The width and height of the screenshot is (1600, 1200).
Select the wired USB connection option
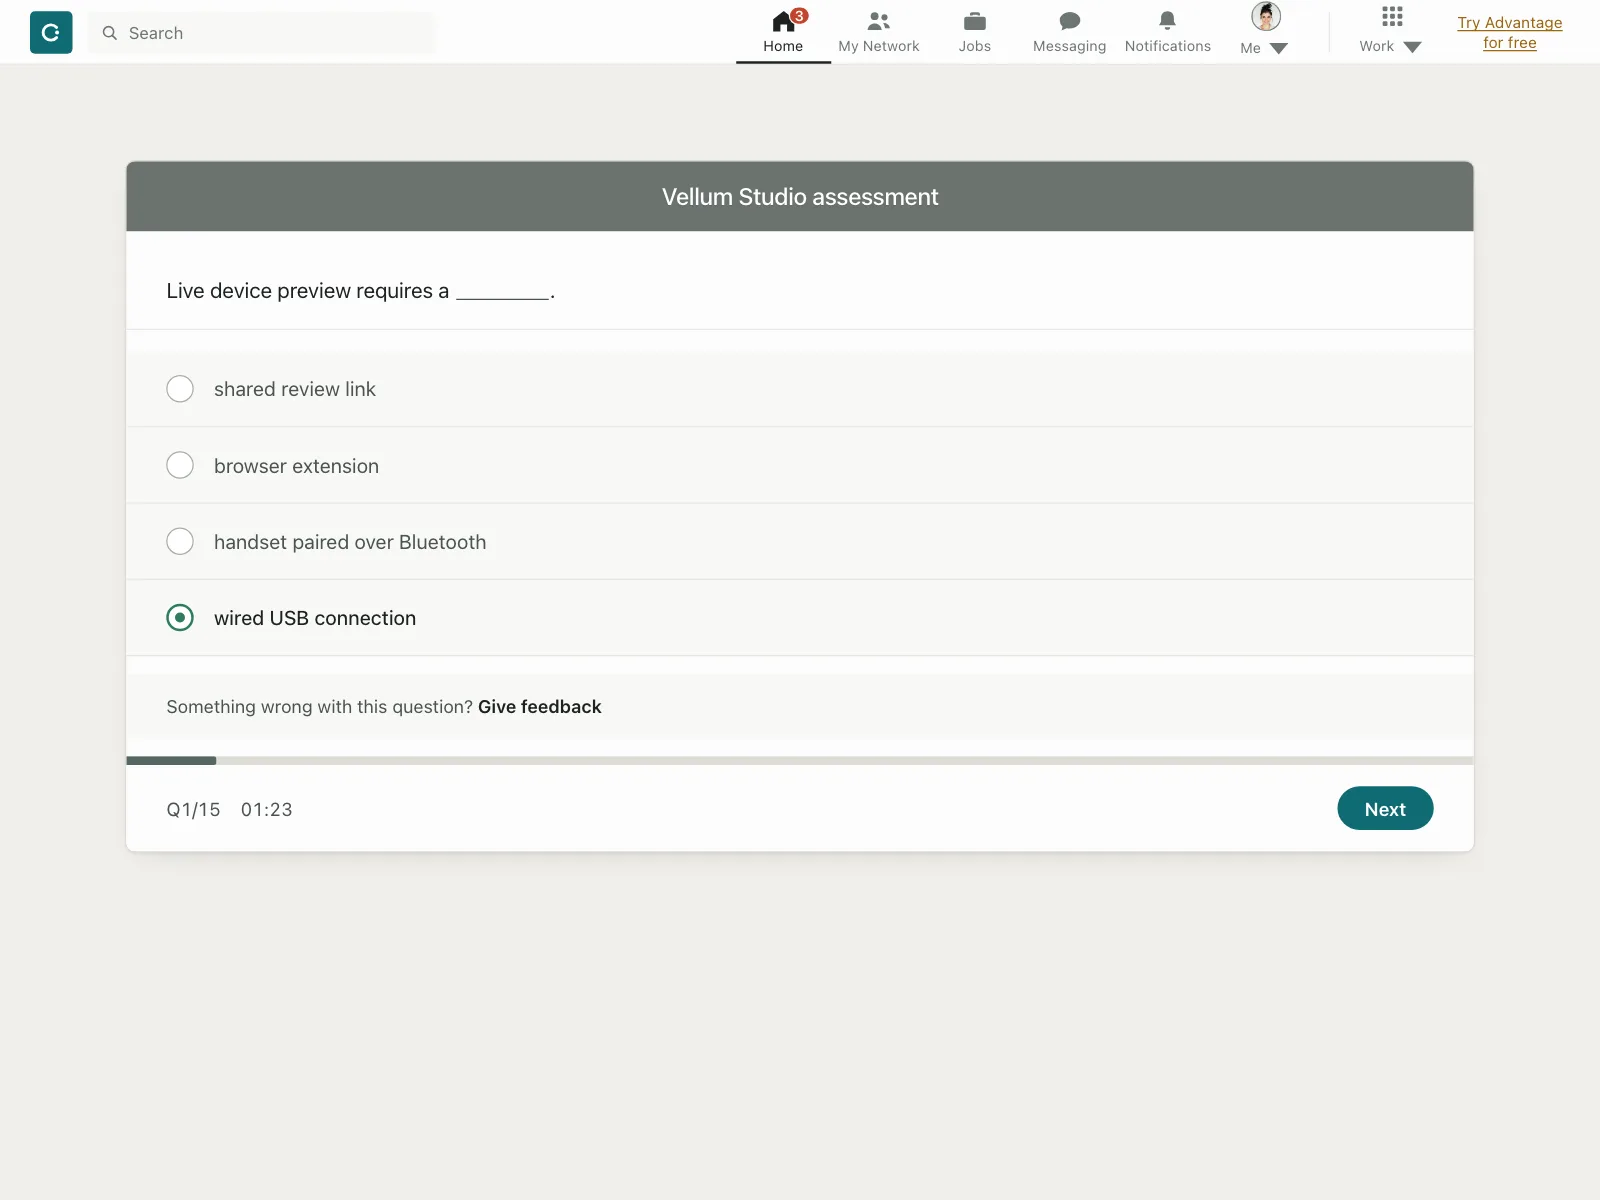[x=800, y=618]
